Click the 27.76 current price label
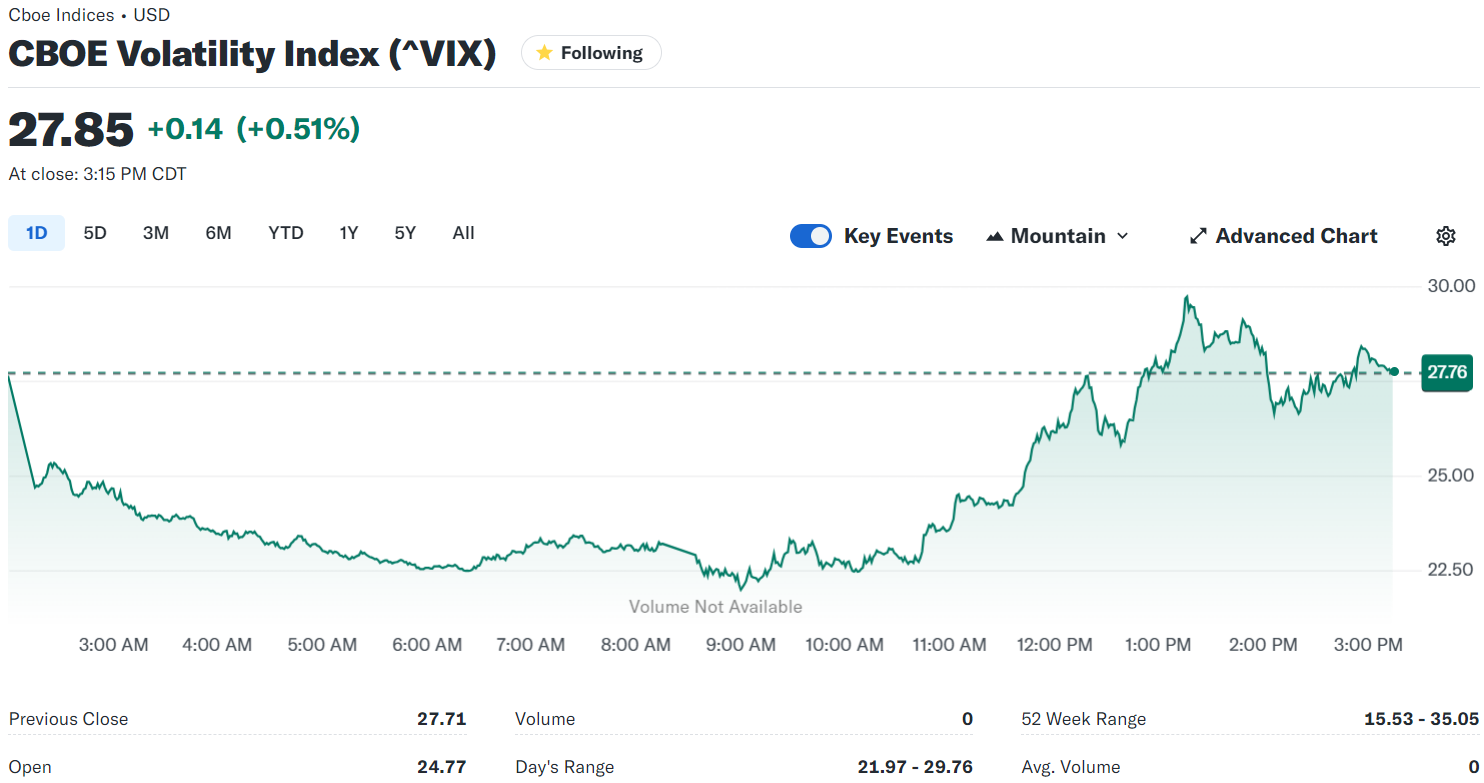 pos(1447,373)
